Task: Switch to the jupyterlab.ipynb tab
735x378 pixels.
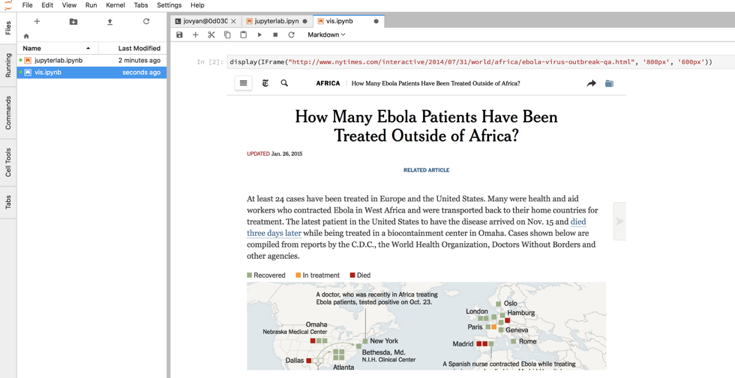Action: coord(277,21)
